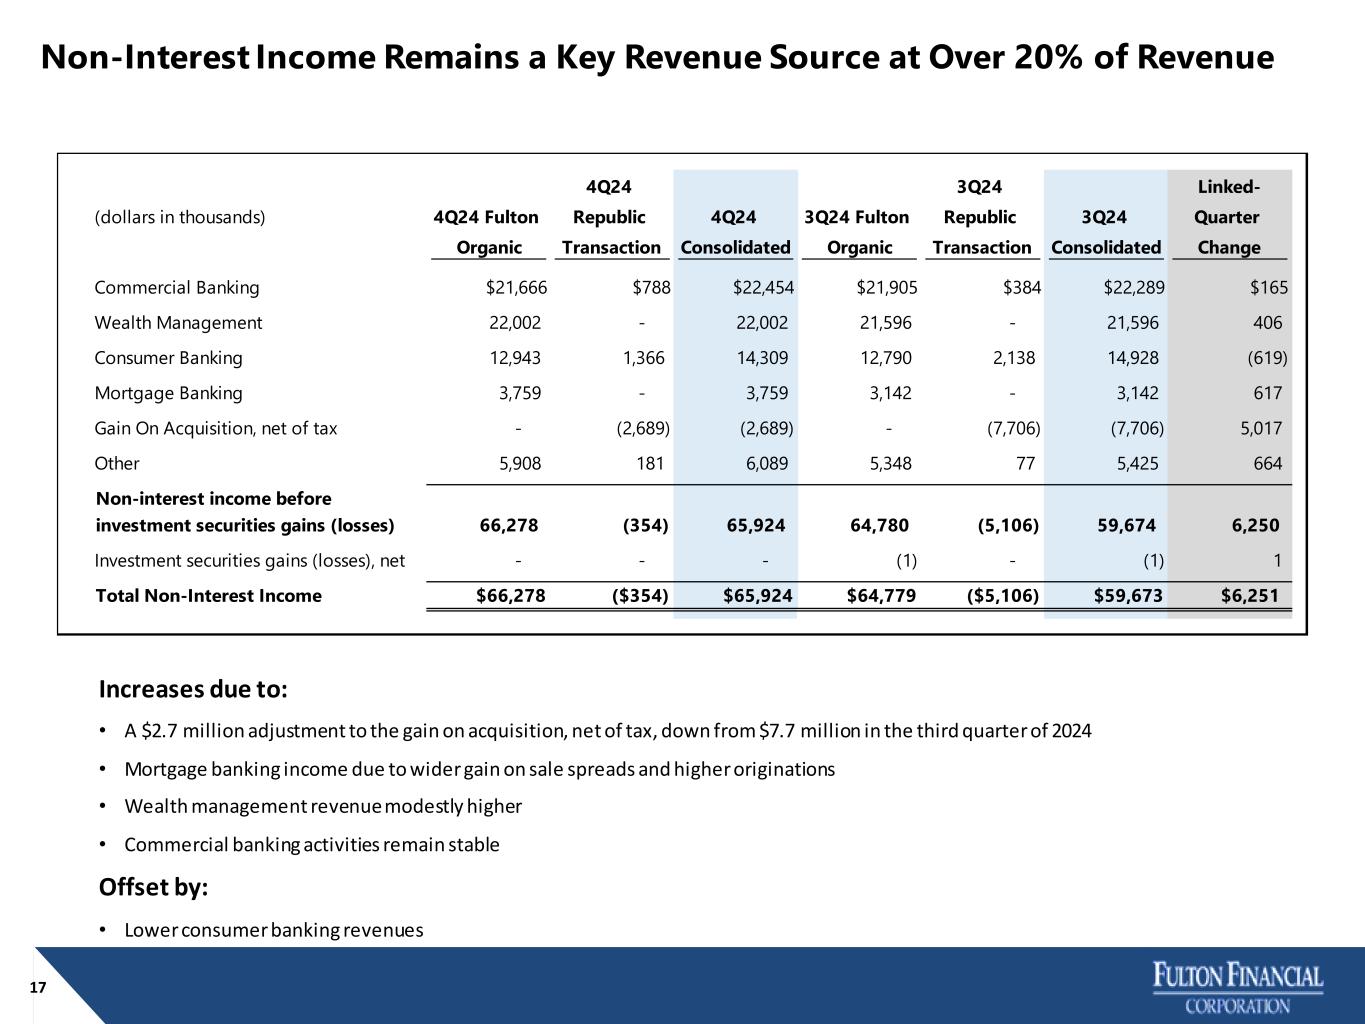Click the $384 Republic Transaction value
Image resolution: width=1365 pixels, height=1024 pixels.
click(x=1022, y=288)
